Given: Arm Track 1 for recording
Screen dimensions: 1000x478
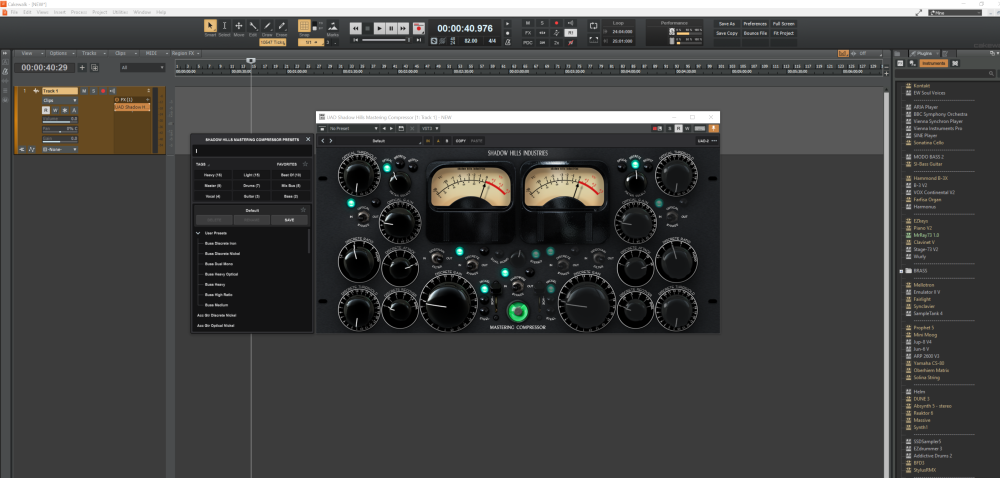Looking at the screenshot, I should [103, 91].
